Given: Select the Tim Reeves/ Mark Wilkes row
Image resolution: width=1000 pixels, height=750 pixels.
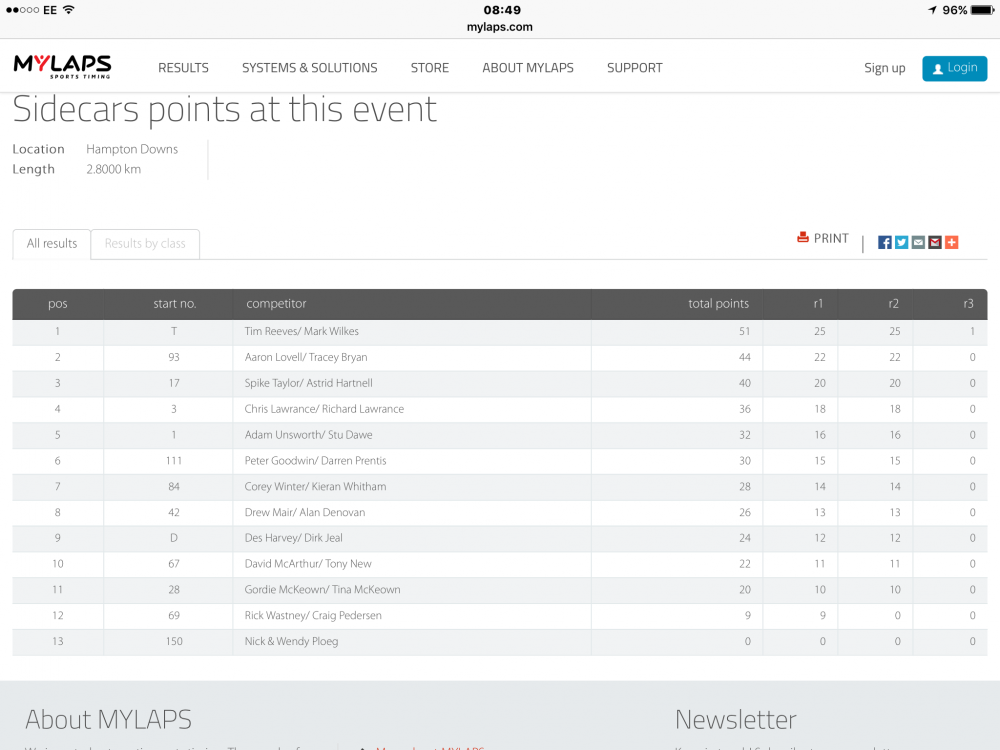Looking at the screenshot, I should (500, 332).
